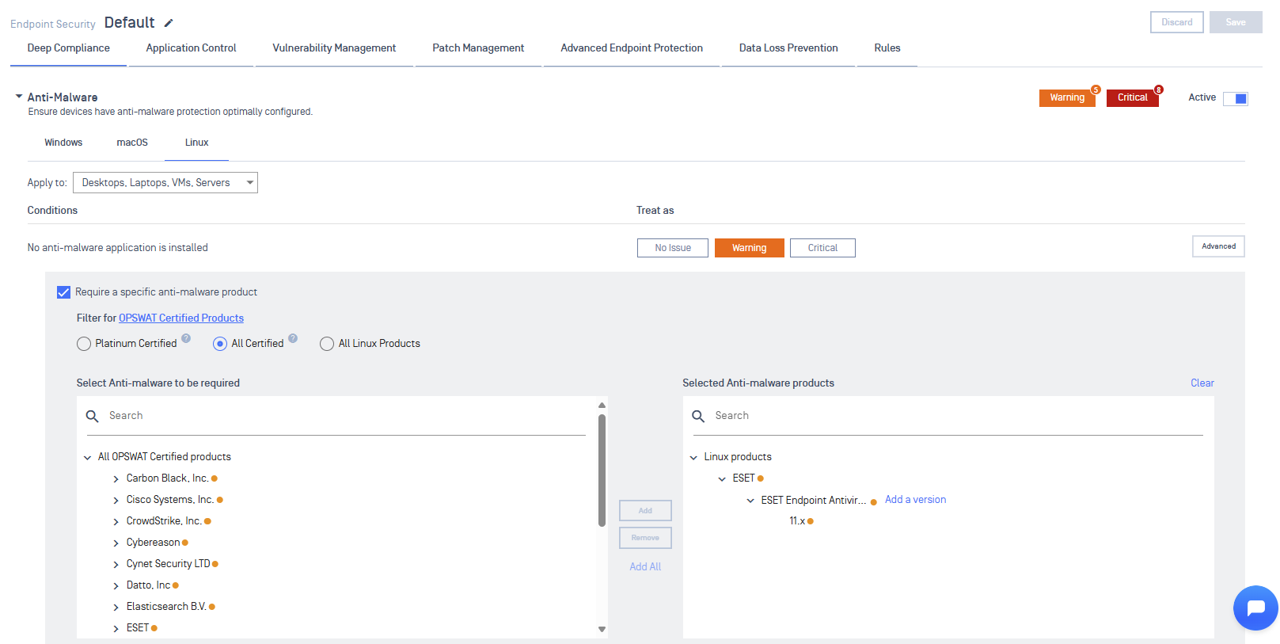Click the scroll up arrow of product list

(x=602, y=405)
